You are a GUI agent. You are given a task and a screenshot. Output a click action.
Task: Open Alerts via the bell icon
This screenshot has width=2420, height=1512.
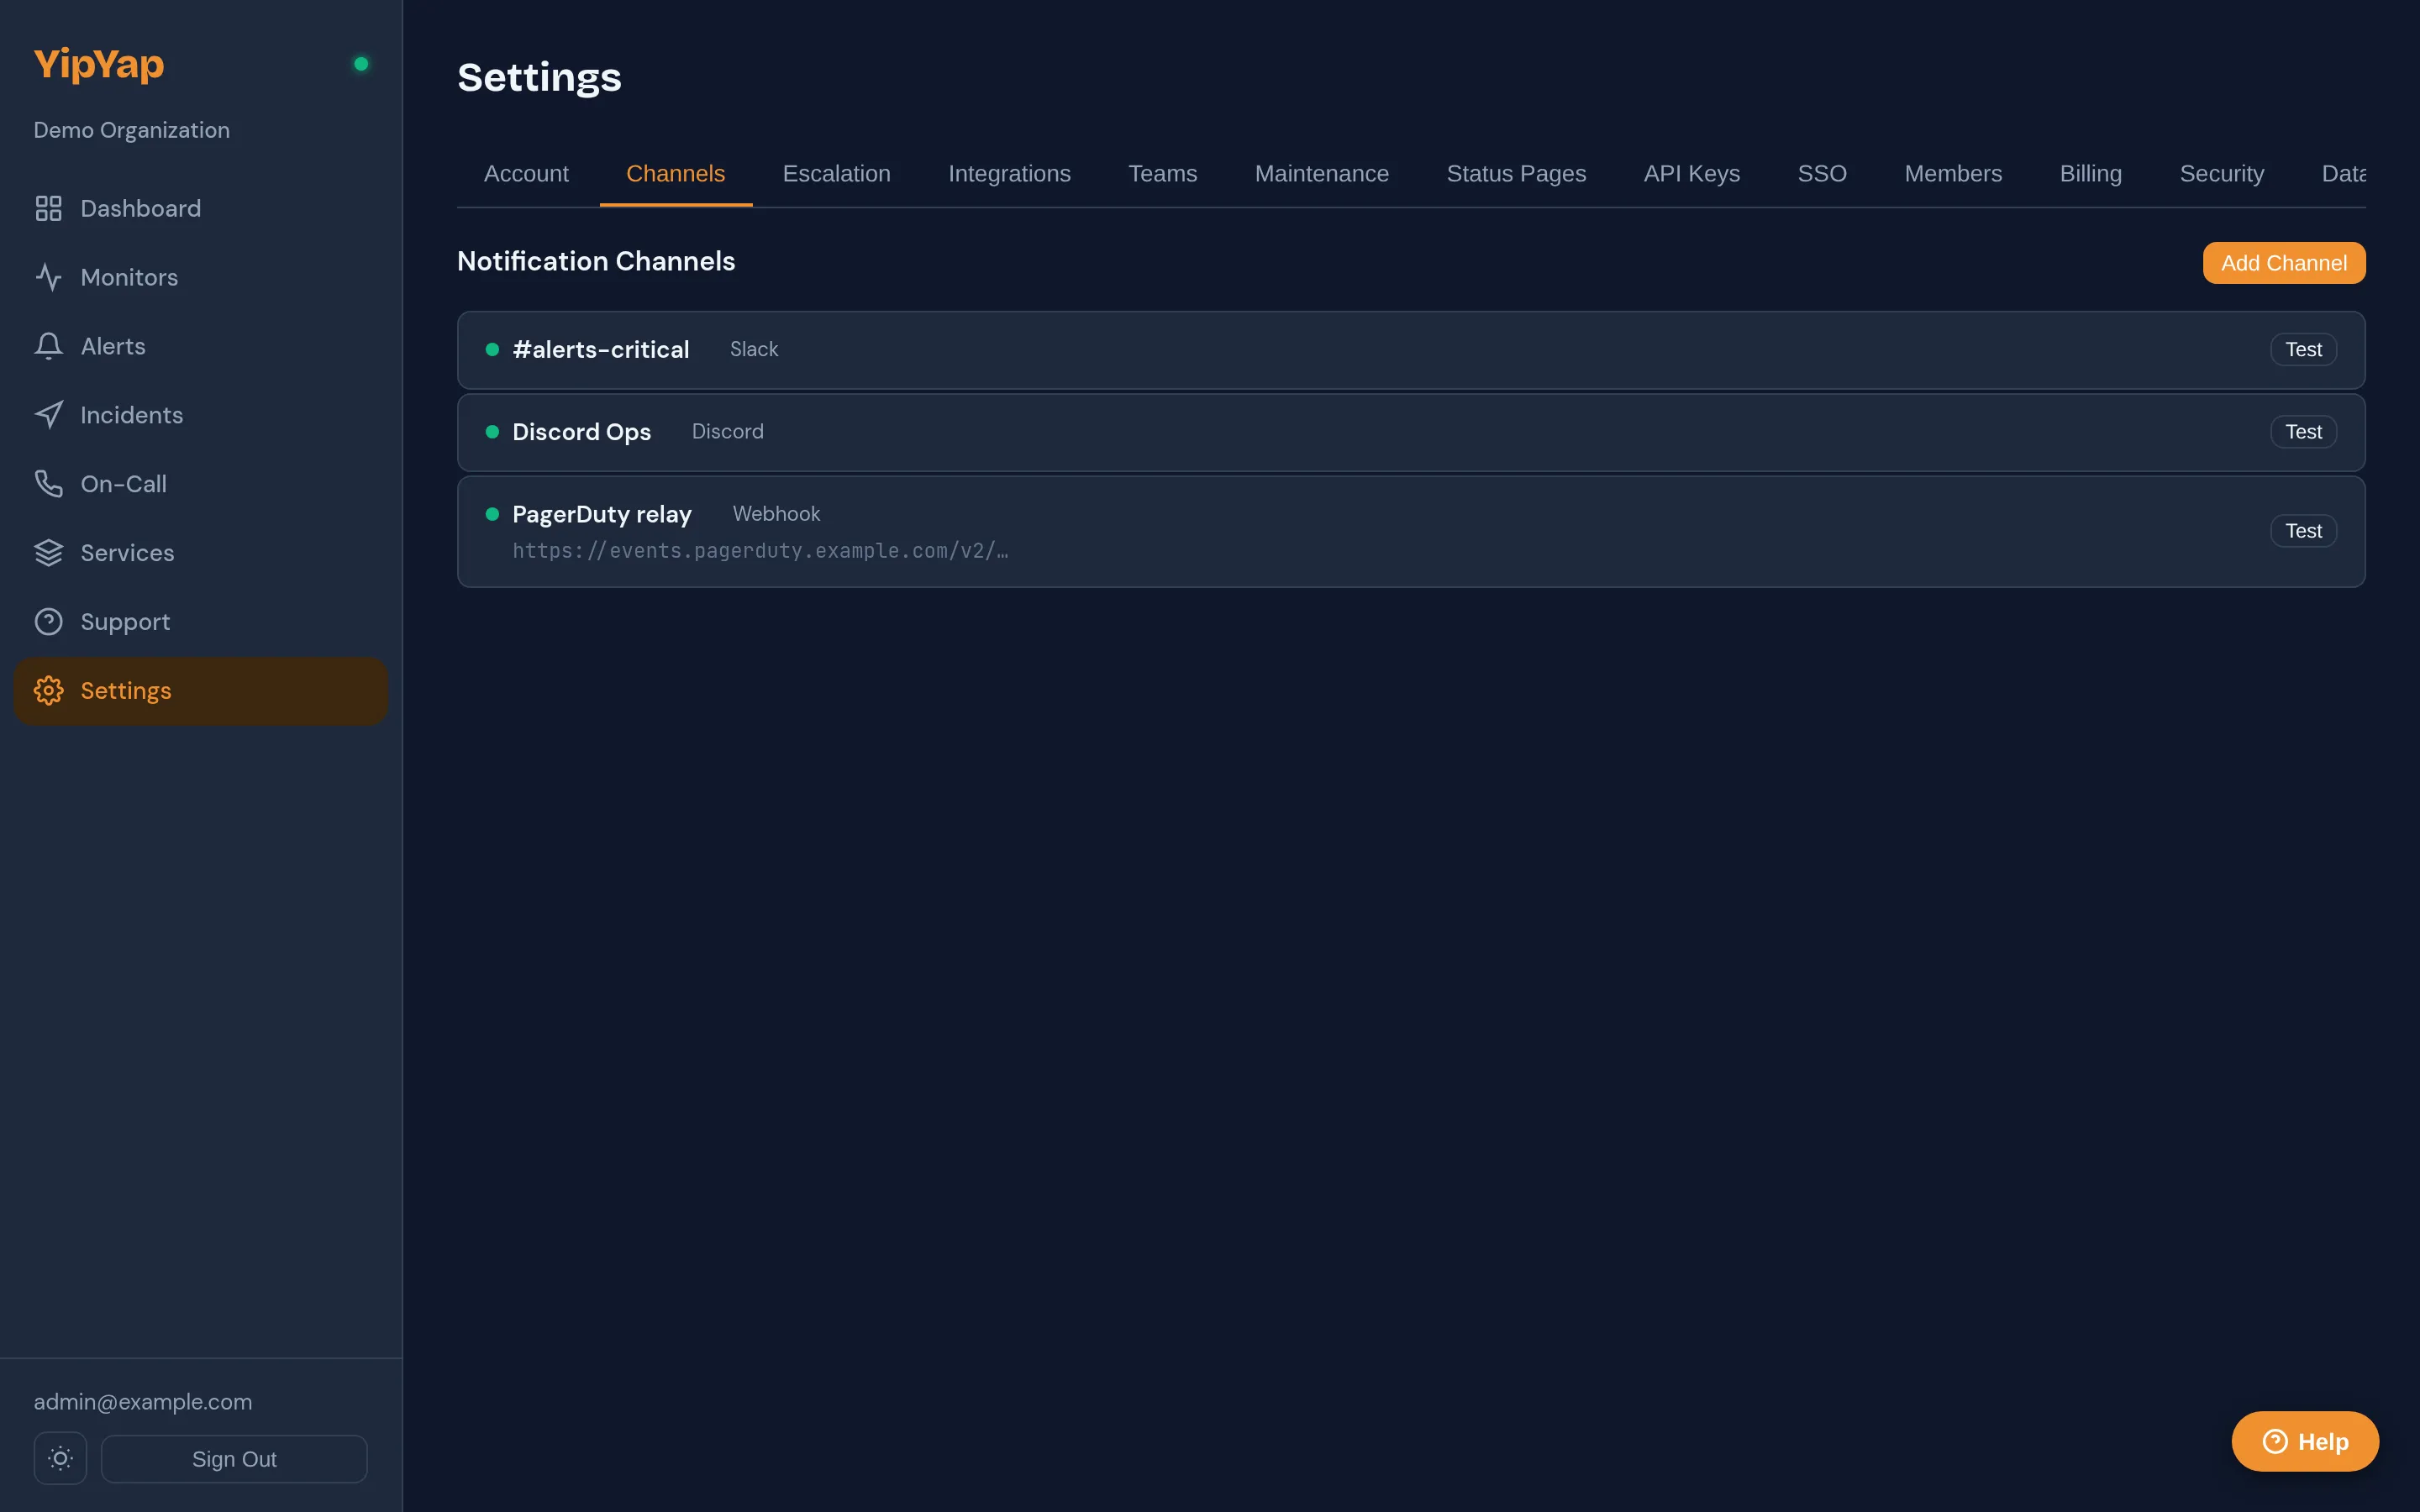point(49,345)
